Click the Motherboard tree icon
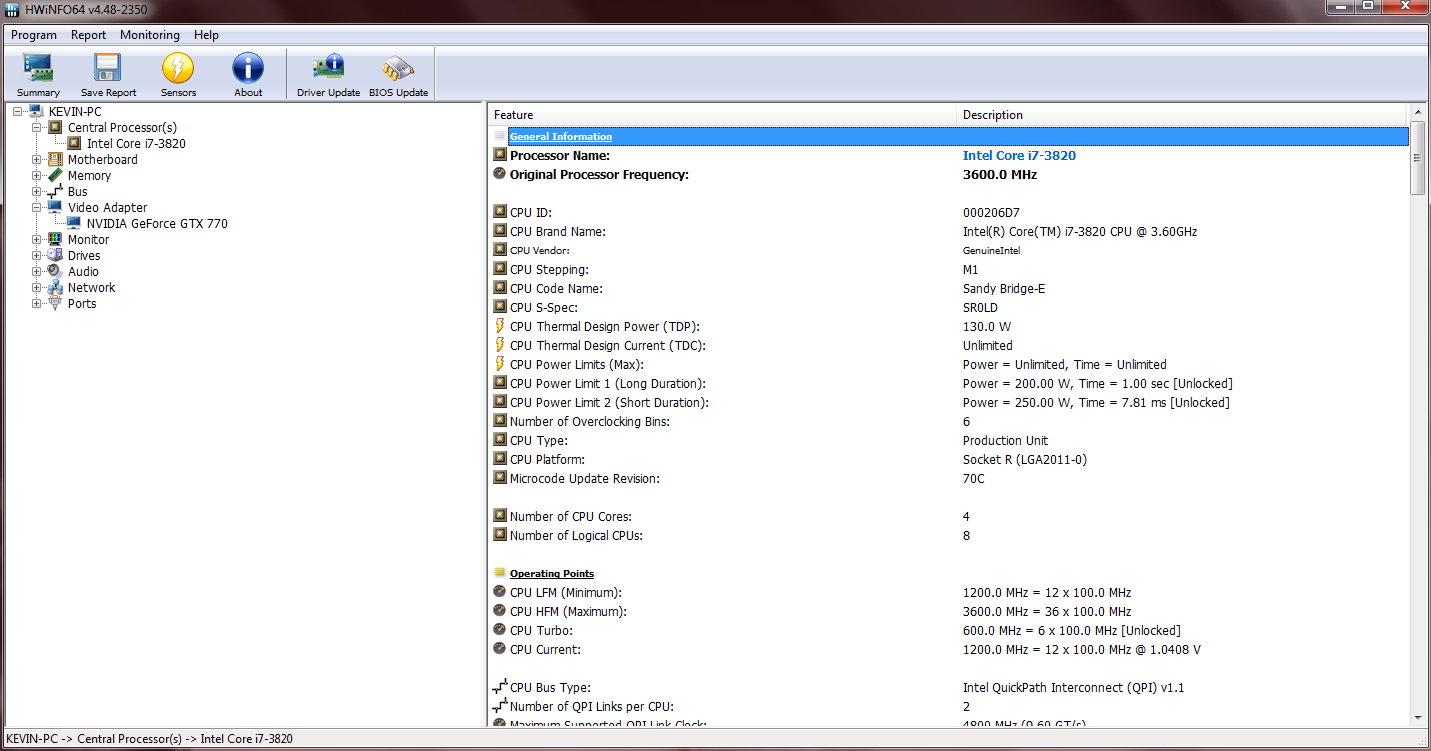Image resolution: width=1431 pixels, height=751 pixels. tap(55, 159)
